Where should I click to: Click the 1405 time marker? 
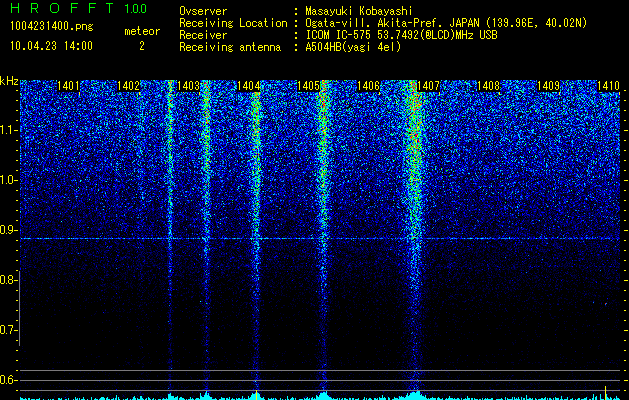pos(308,86)
